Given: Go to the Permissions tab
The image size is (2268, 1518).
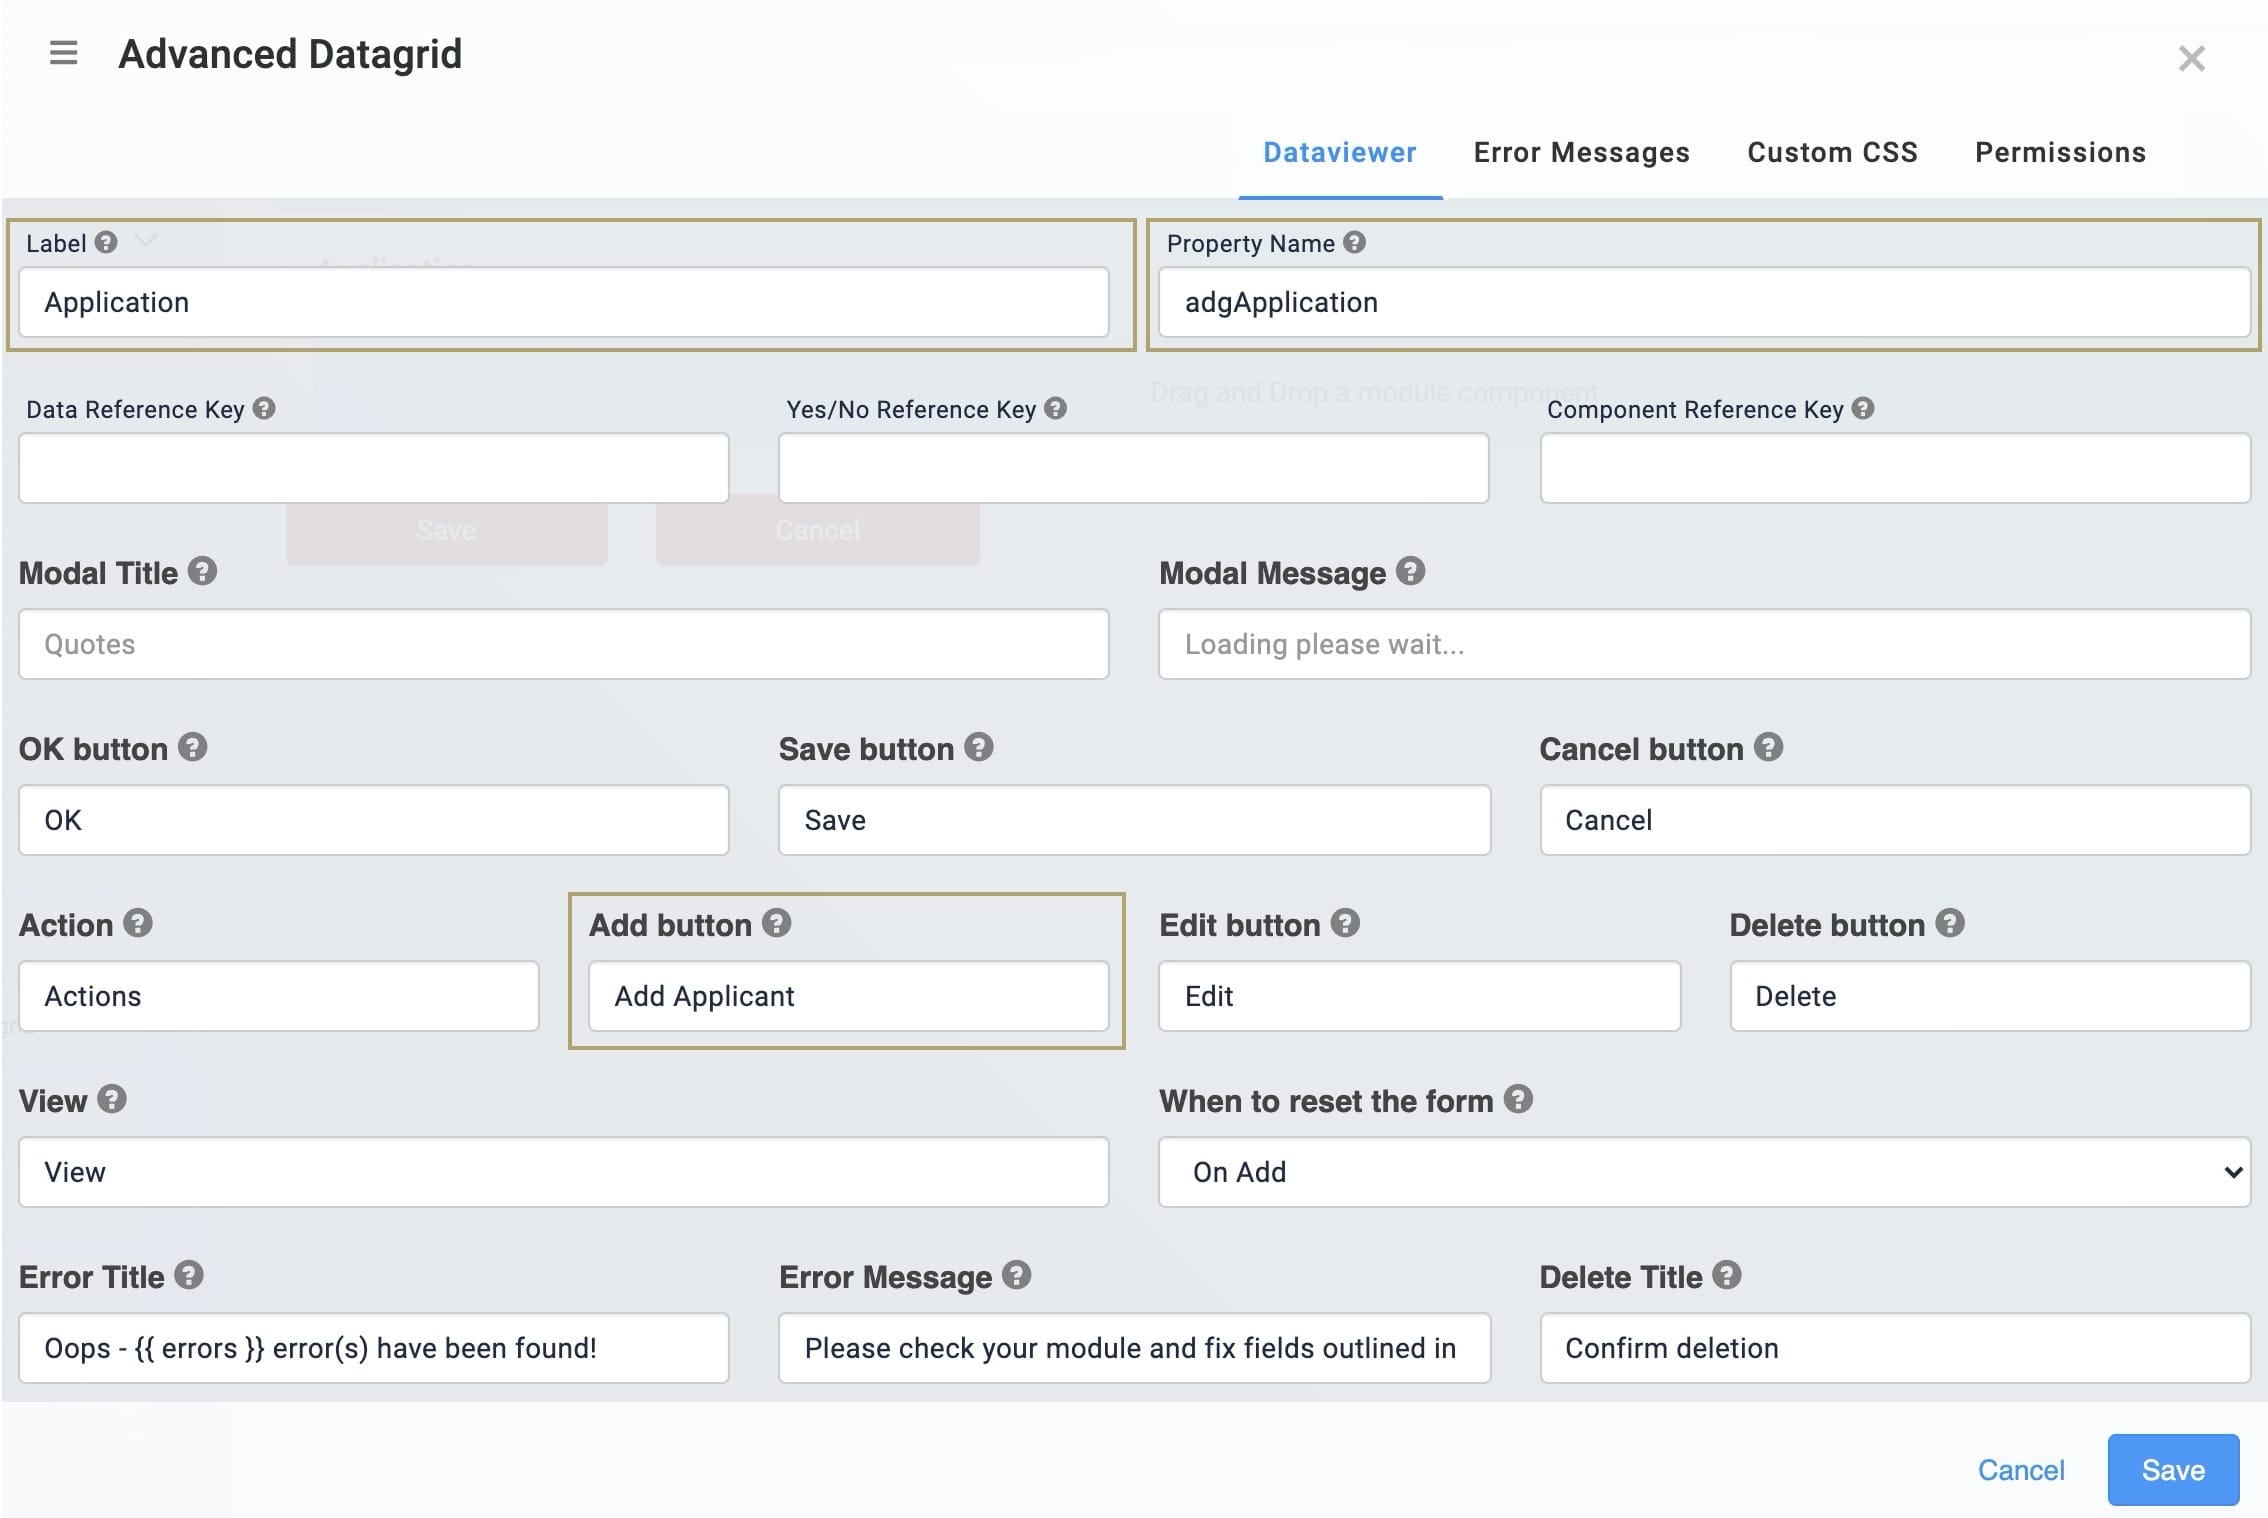Looking at the screenshot, I should pos(2060,153).
